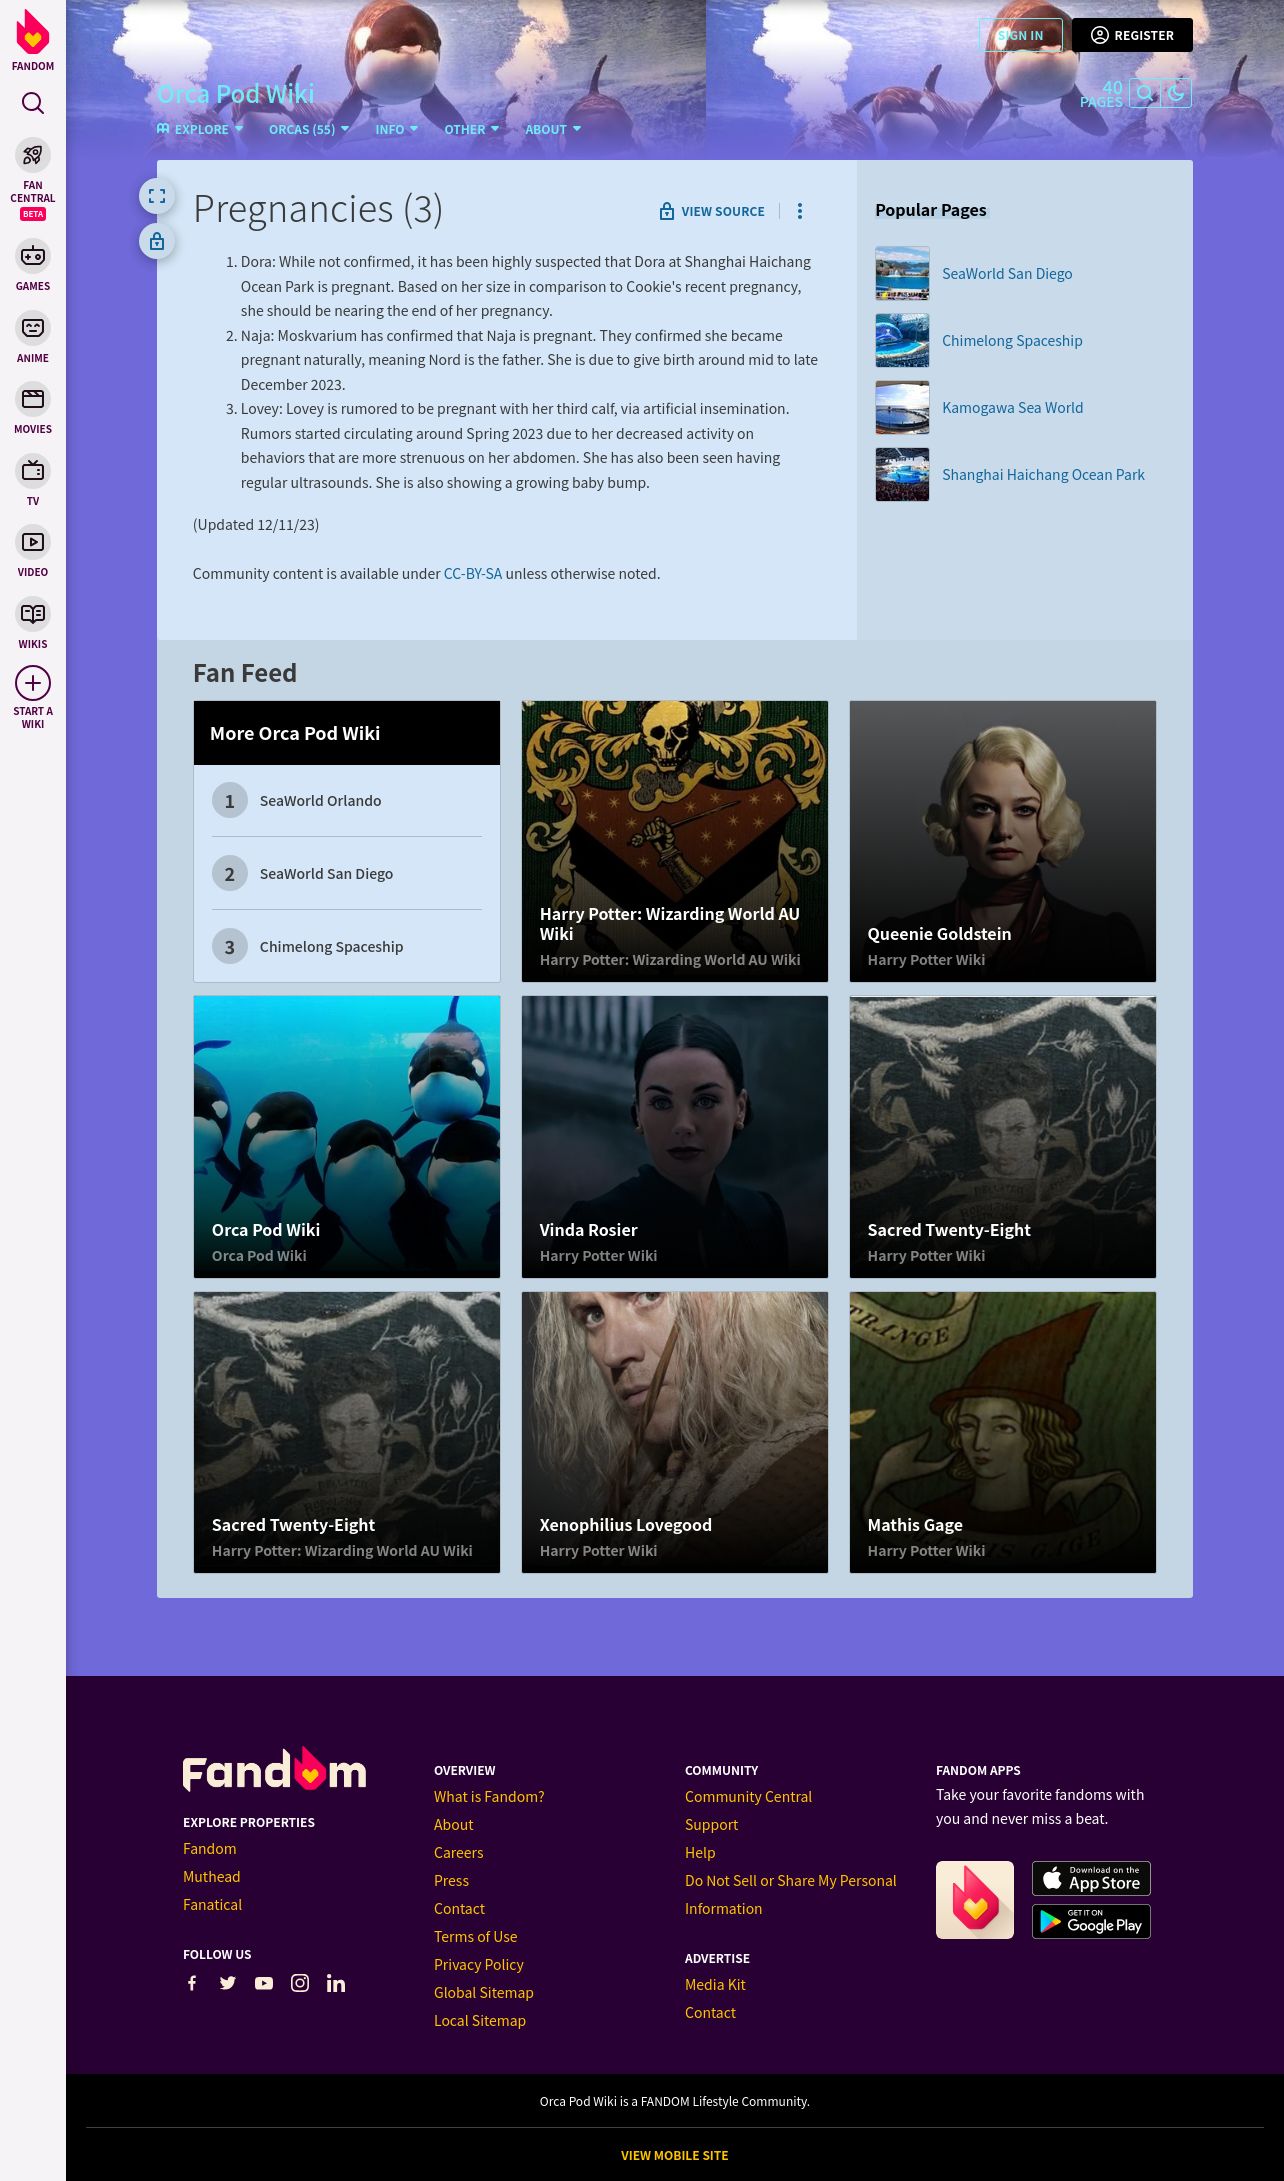Open the About dropdown menu

[553, 129]
